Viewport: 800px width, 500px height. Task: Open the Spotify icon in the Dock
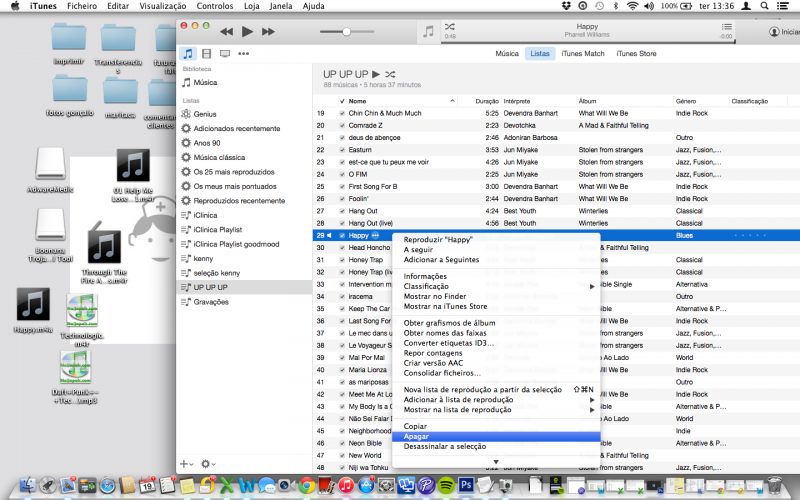[x=446, y=485]
